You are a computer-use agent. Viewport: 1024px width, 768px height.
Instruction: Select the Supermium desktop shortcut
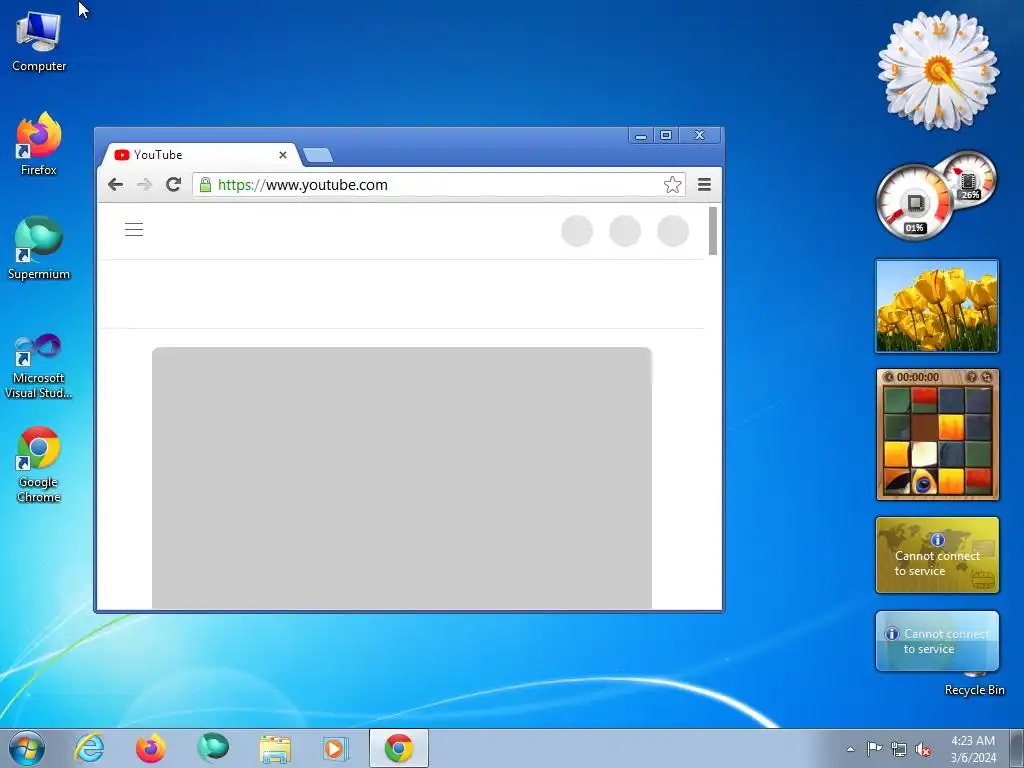[39, 248]
